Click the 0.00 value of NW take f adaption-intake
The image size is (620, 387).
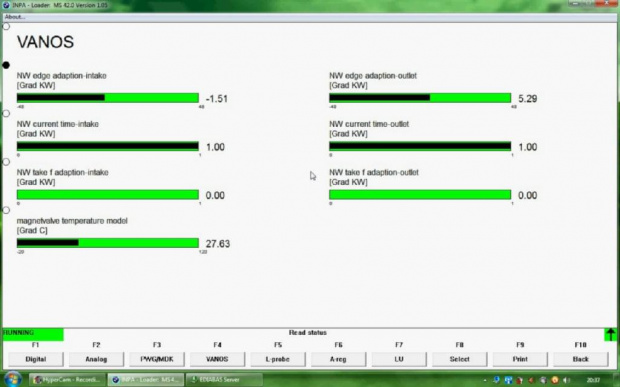point(215,195)
